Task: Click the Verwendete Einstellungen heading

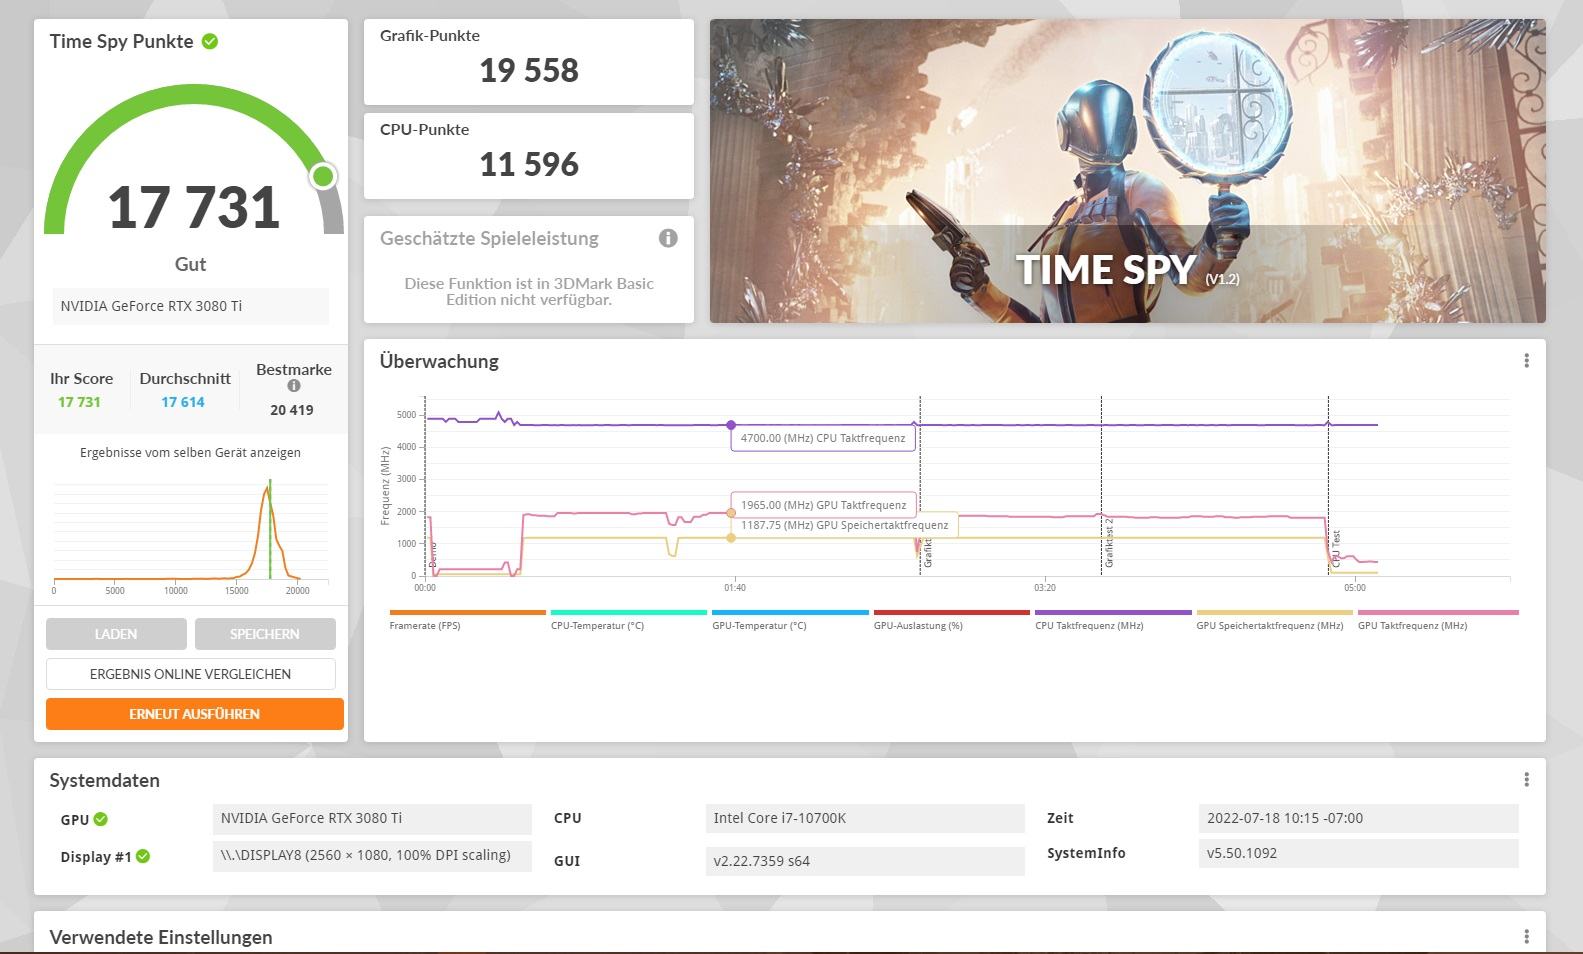Action: [x=161, y=937]
